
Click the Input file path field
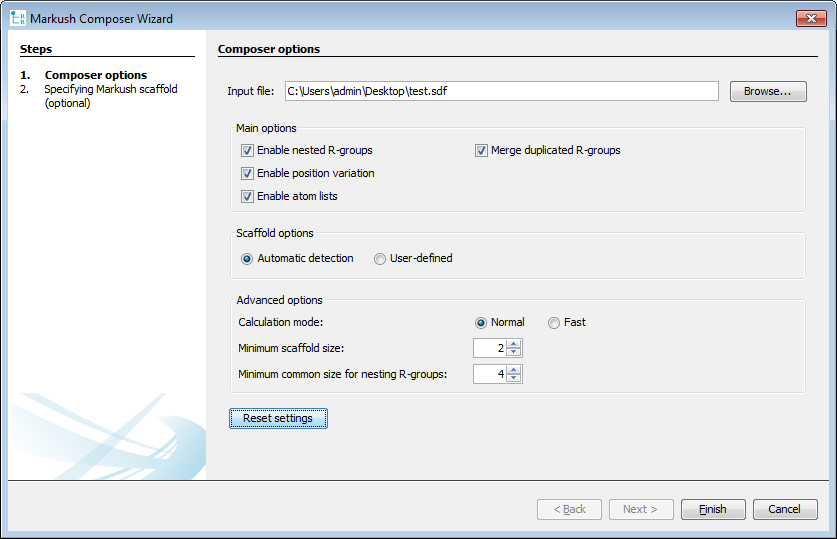point(501,91)
